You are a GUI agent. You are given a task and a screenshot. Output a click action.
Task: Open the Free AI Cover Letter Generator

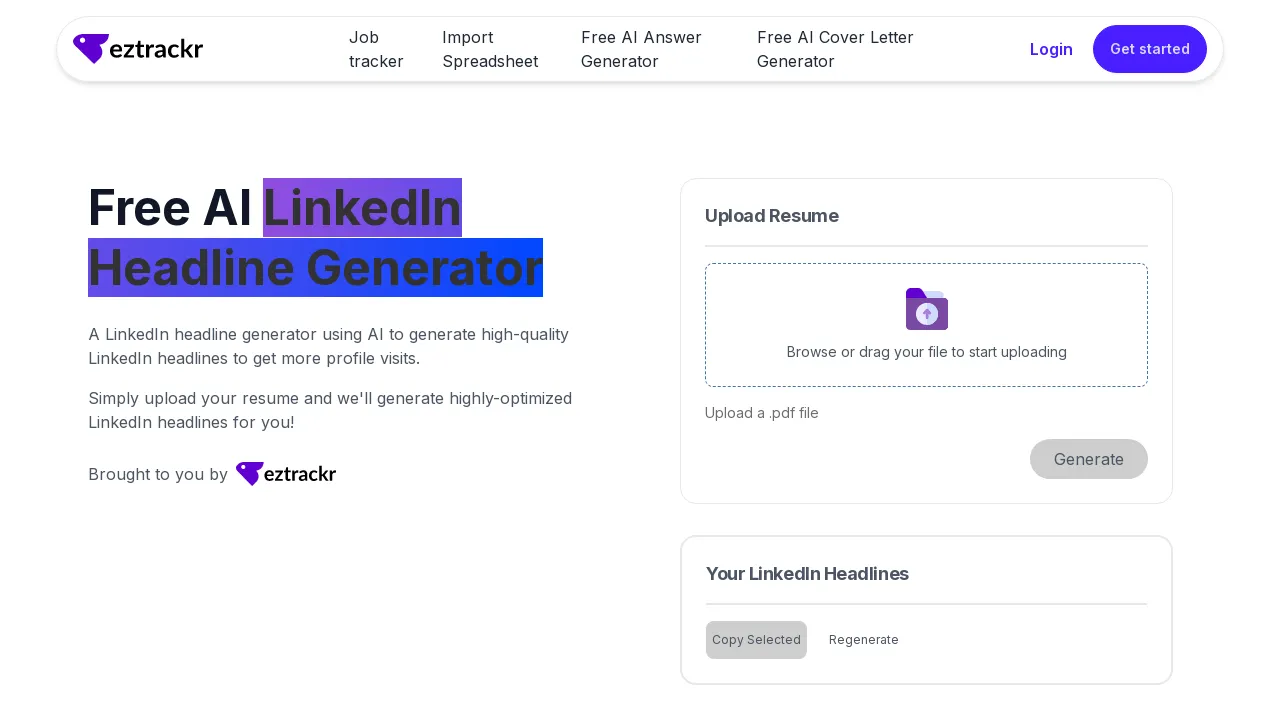[836, 49]
